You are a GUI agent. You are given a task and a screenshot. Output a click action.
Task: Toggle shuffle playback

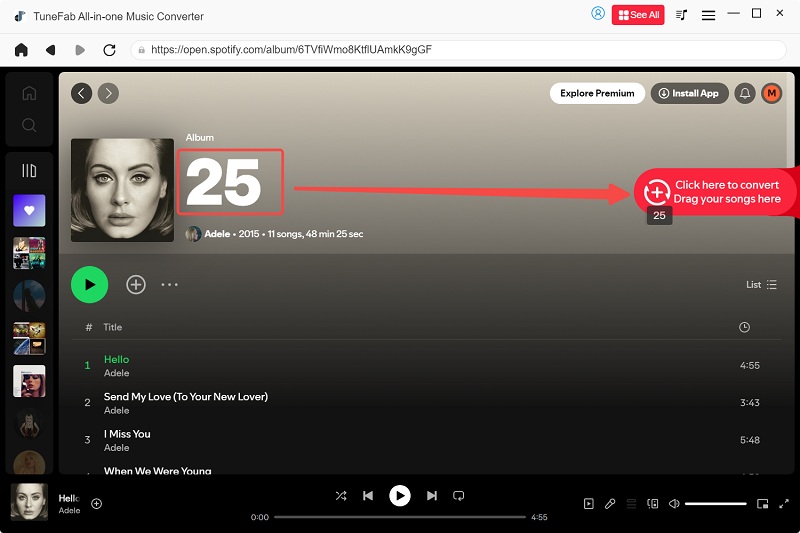pos(341,495)
